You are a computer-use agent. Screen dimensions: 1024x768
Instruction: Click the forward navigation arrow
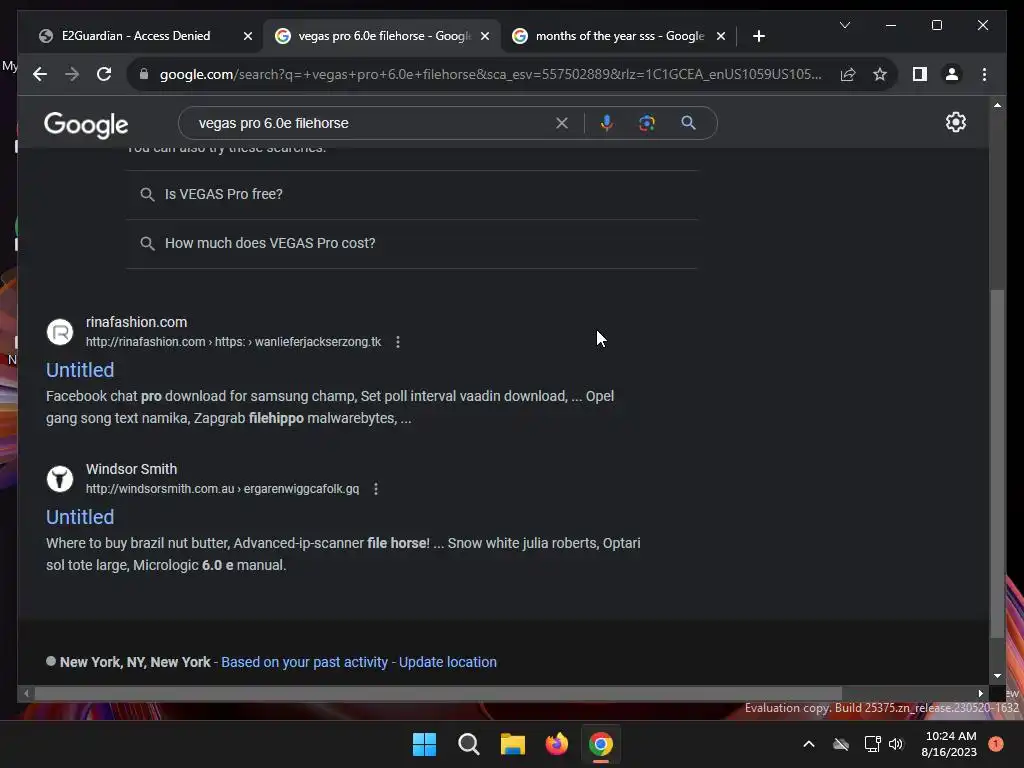pos(72,74)
